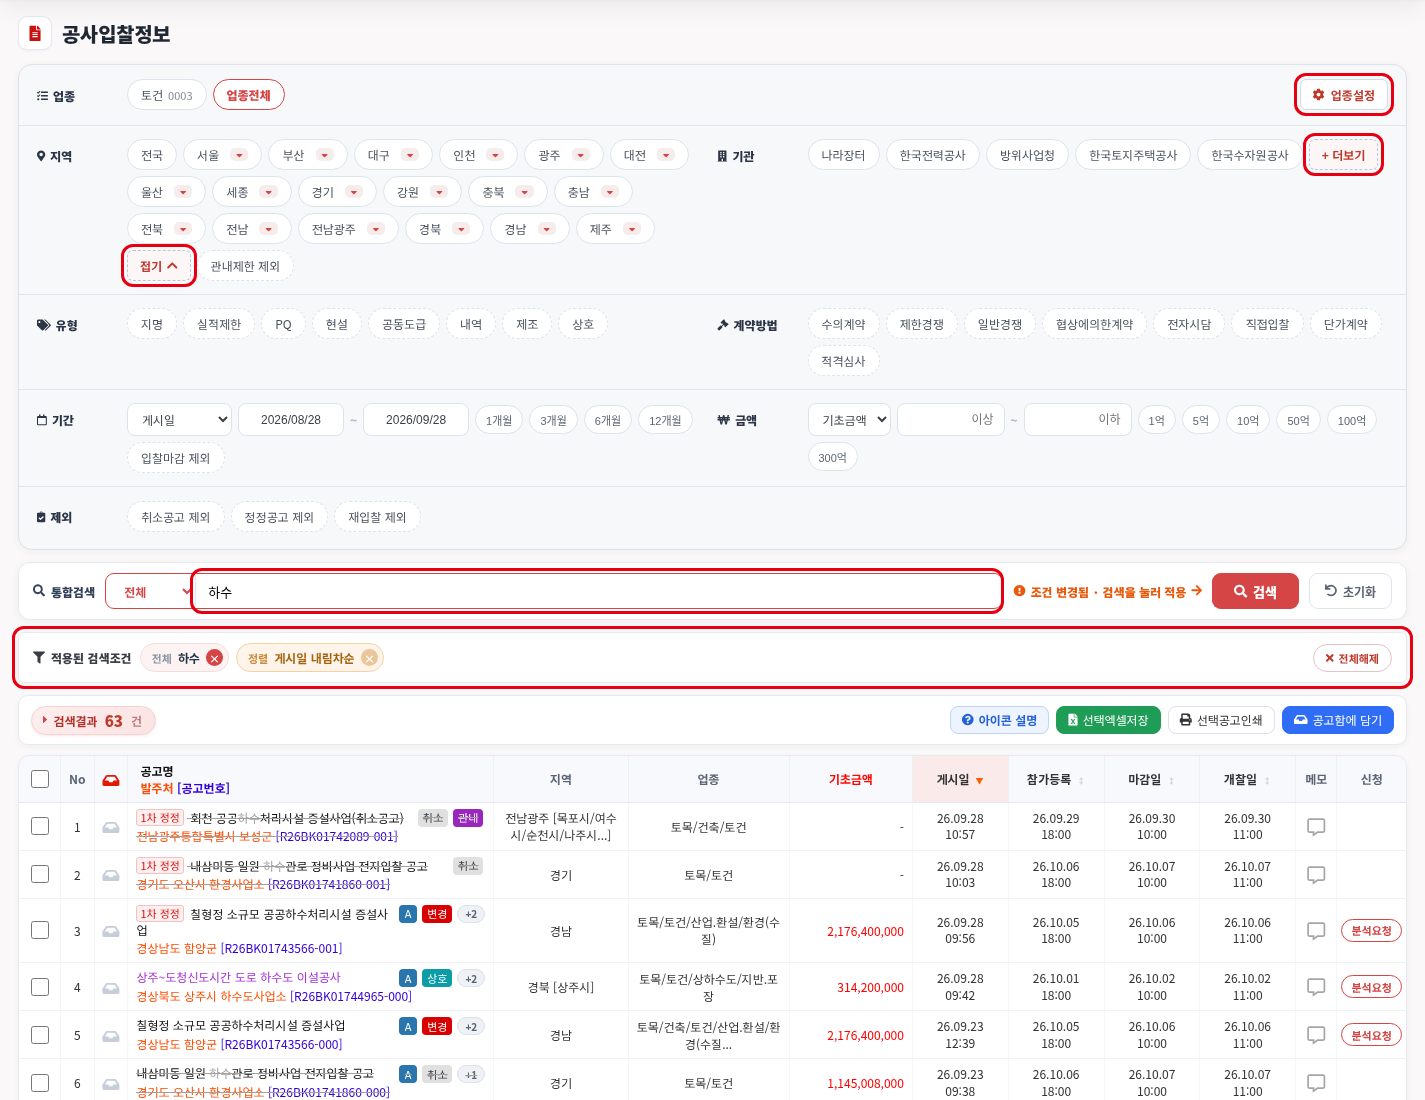Screen dimensions: 1425x1100
Task: Open the 게시일 period type dropdown
Action: tap(179, 420)
